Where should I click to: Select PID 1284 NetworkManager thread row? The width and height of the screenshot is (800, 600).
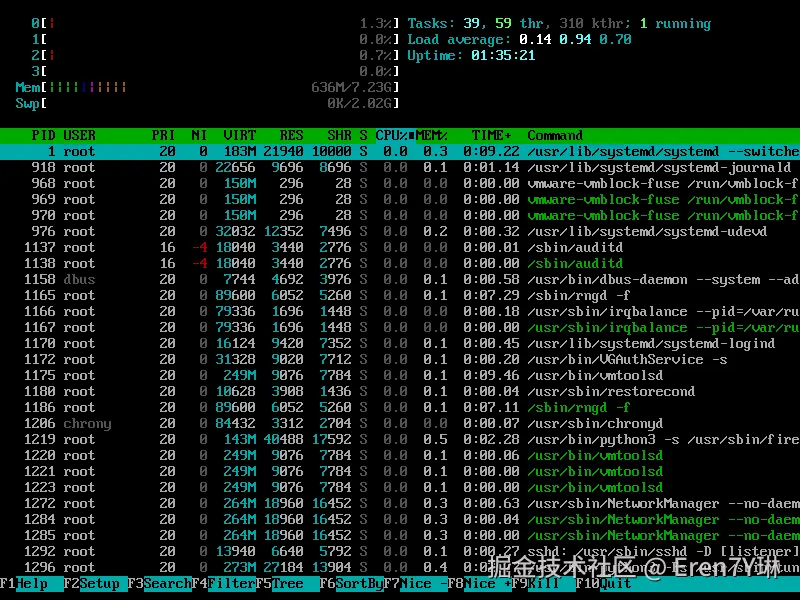tap(400, 519)
